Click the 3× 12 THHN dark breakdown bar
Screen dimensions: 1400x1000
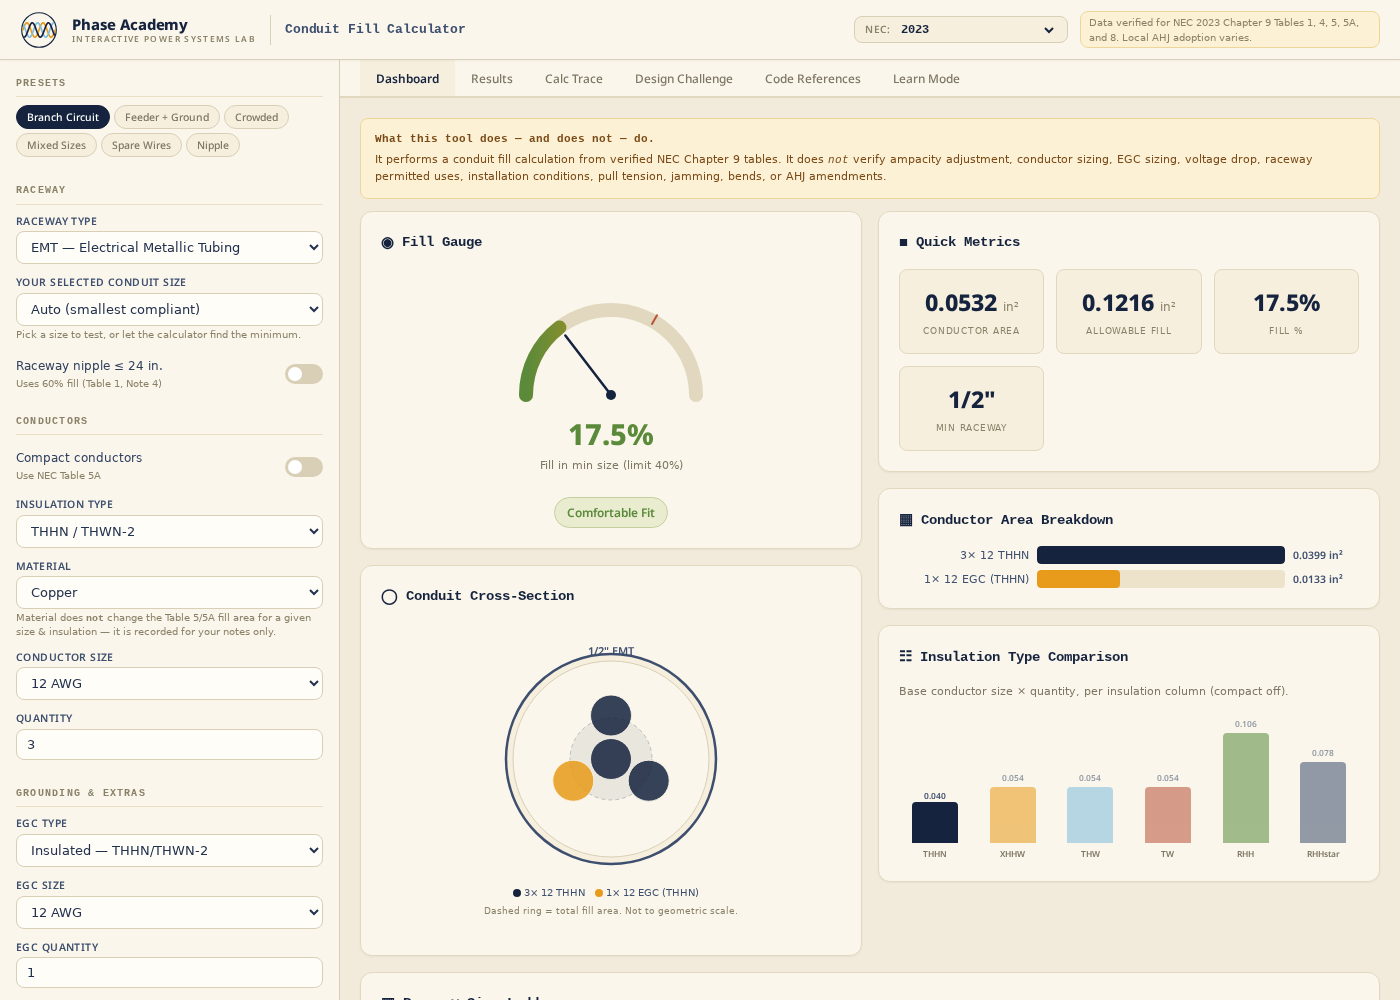click(x=1161, y=555)
